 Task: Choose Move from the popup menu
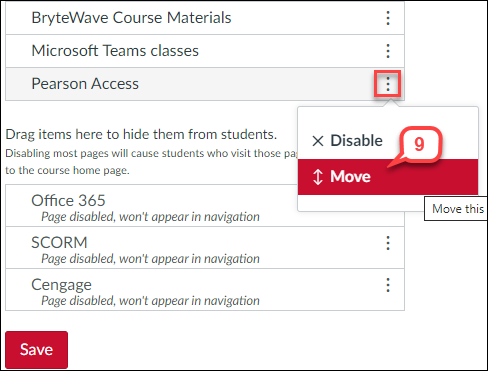pyautogui.click(x=388, y=177)
